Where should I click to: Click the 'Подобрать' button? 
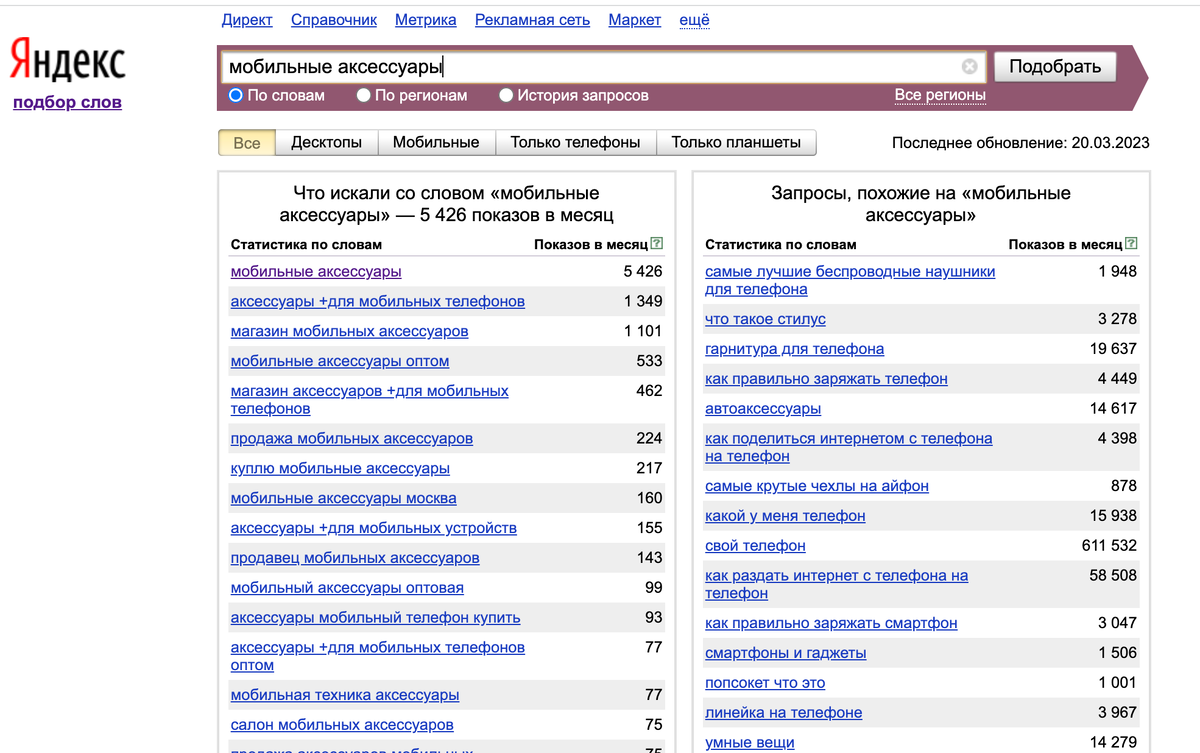1055,67
